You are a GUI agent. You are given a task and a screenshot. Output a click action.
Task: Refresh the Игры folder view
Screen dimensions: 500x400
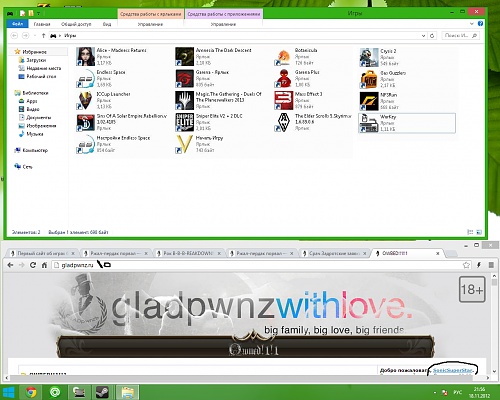[432, 35]
